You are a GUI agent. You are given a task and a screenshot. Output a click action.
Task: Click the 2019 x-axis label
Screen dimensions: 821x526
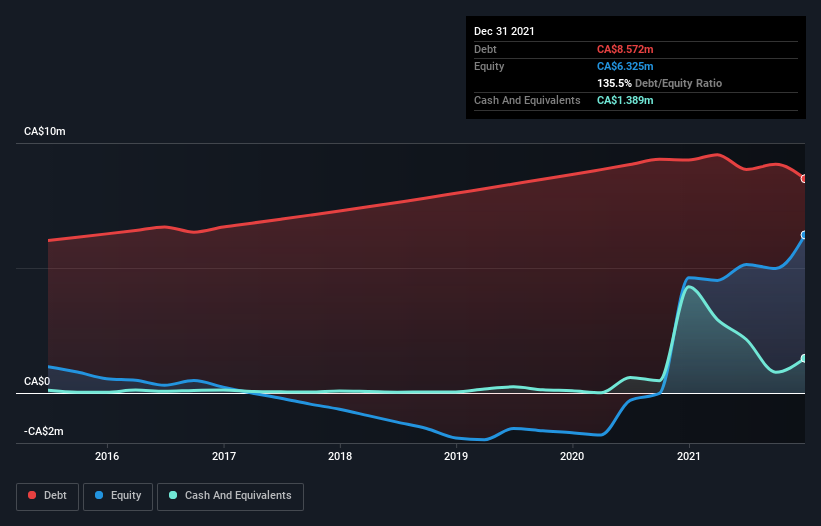click(x=456, y=456)
